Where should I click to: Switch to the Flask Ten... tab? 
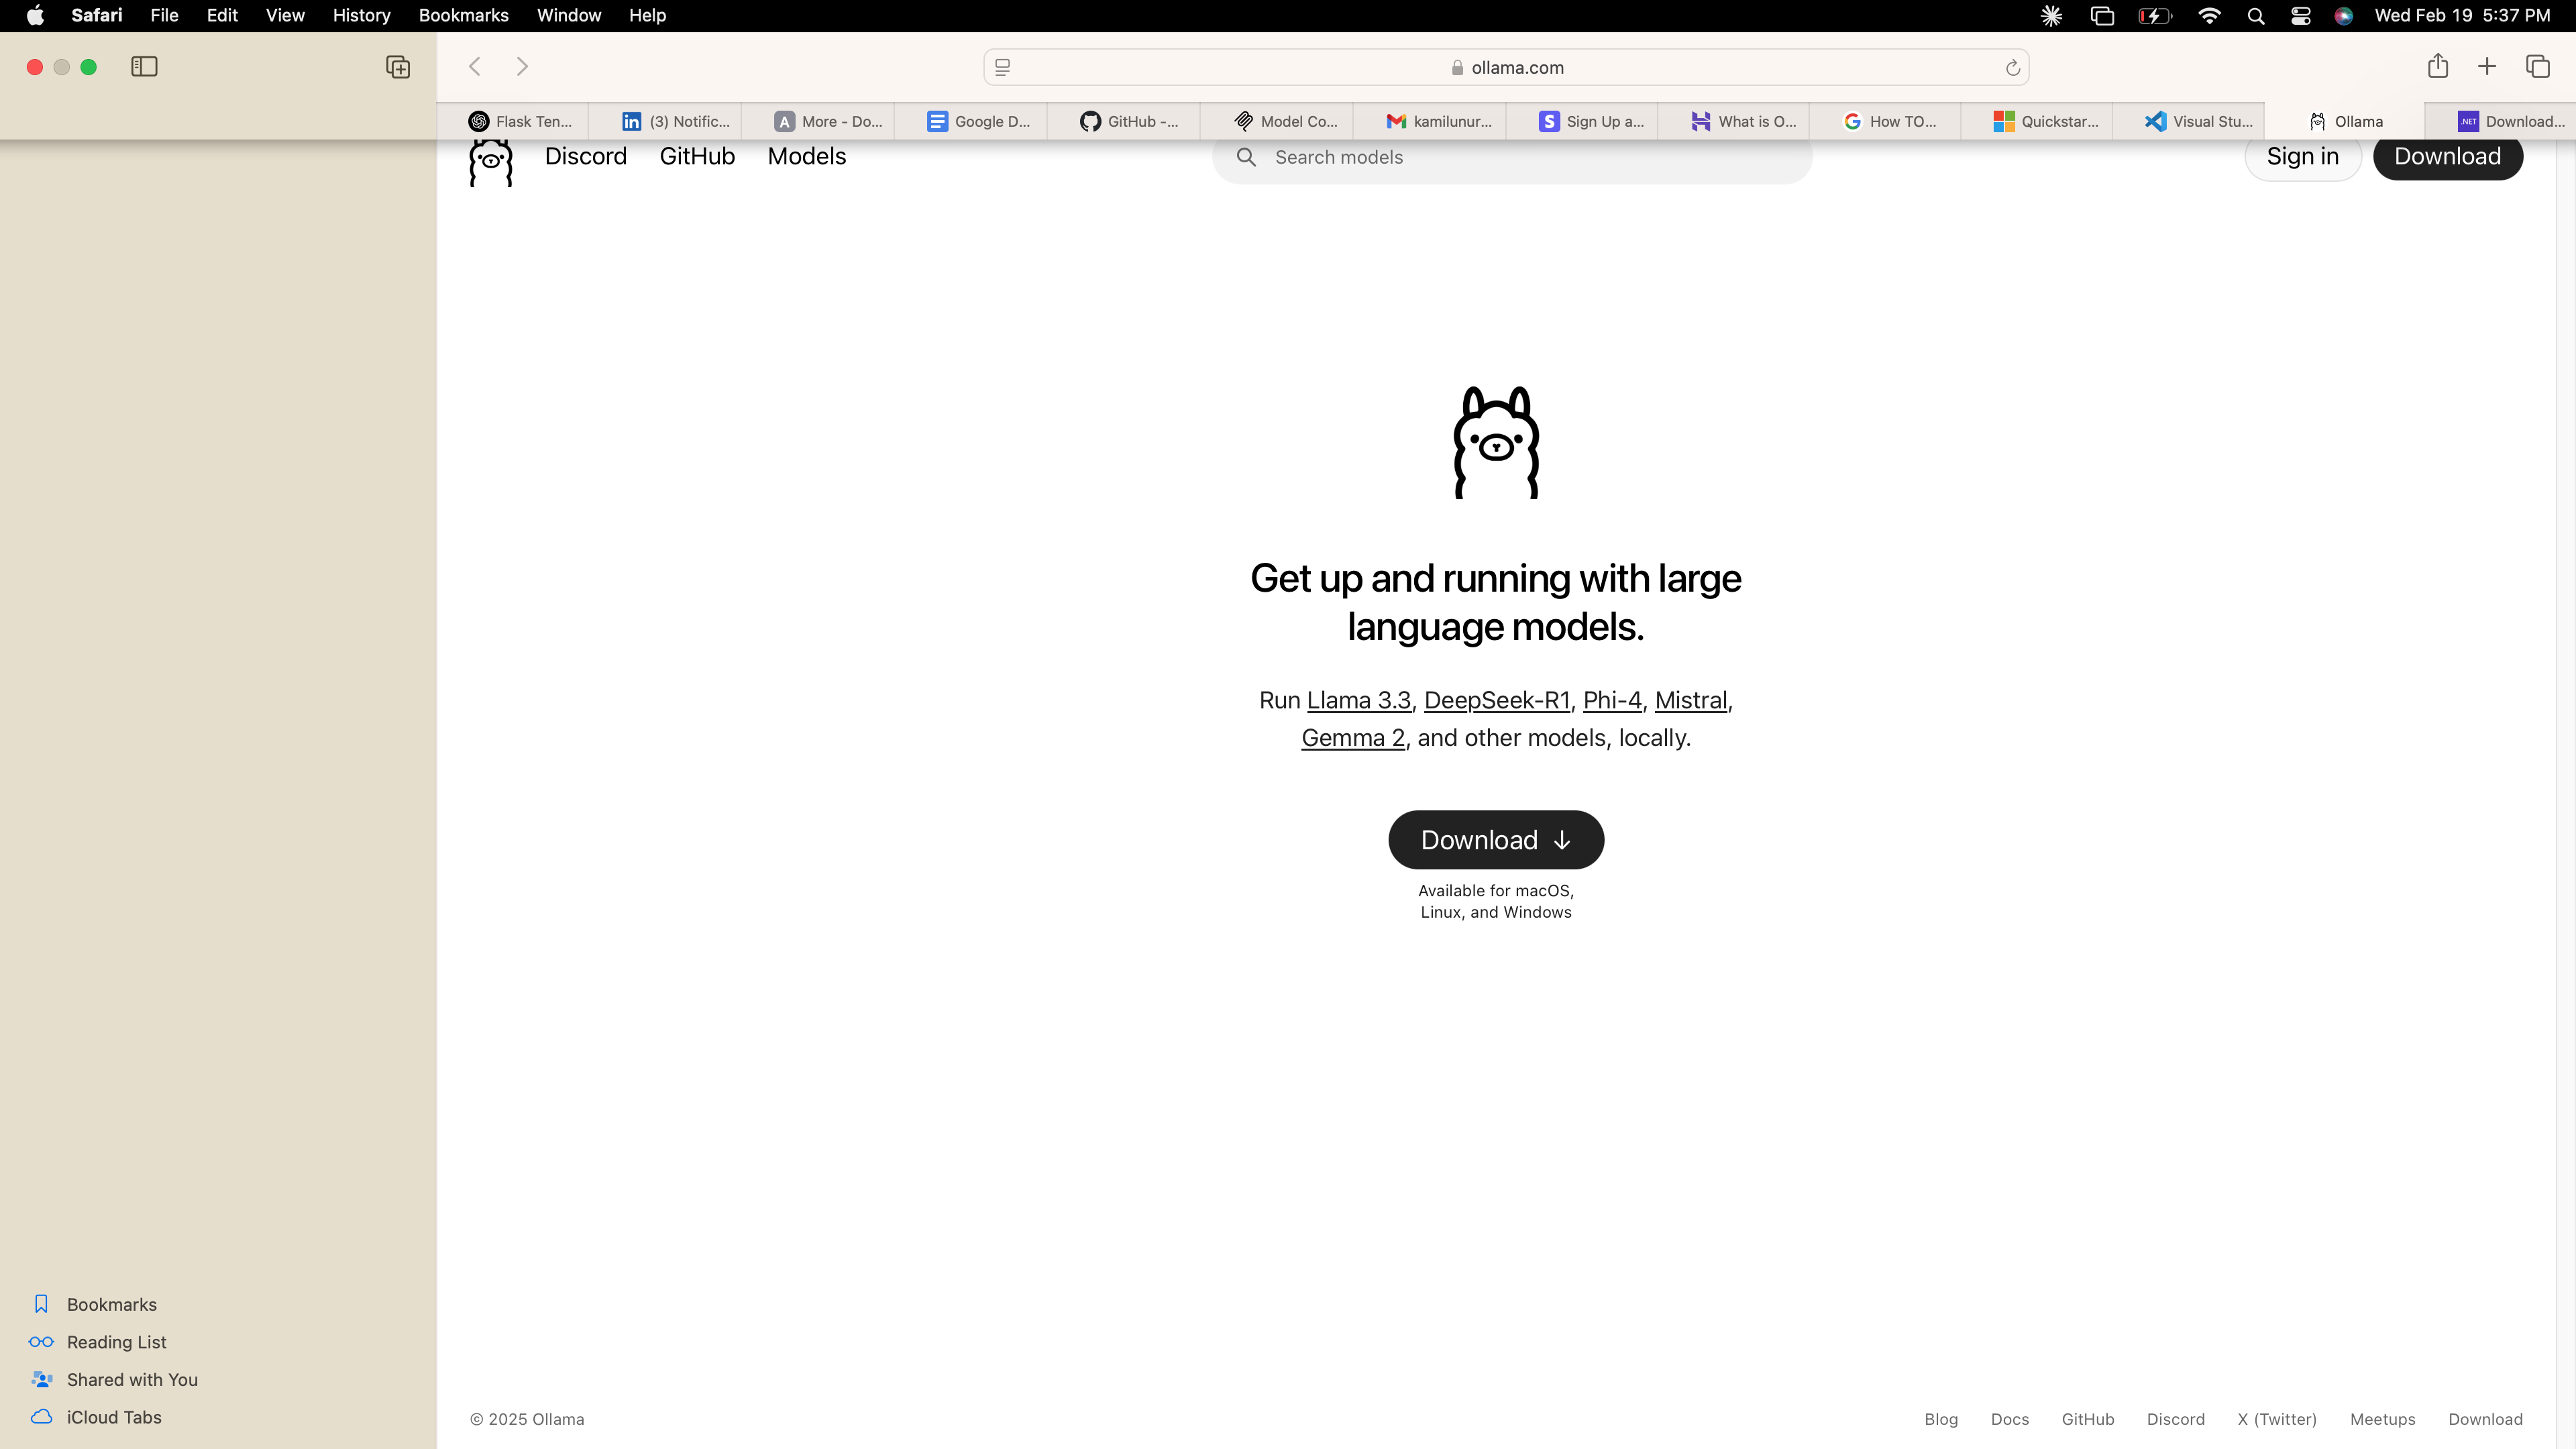513,121
